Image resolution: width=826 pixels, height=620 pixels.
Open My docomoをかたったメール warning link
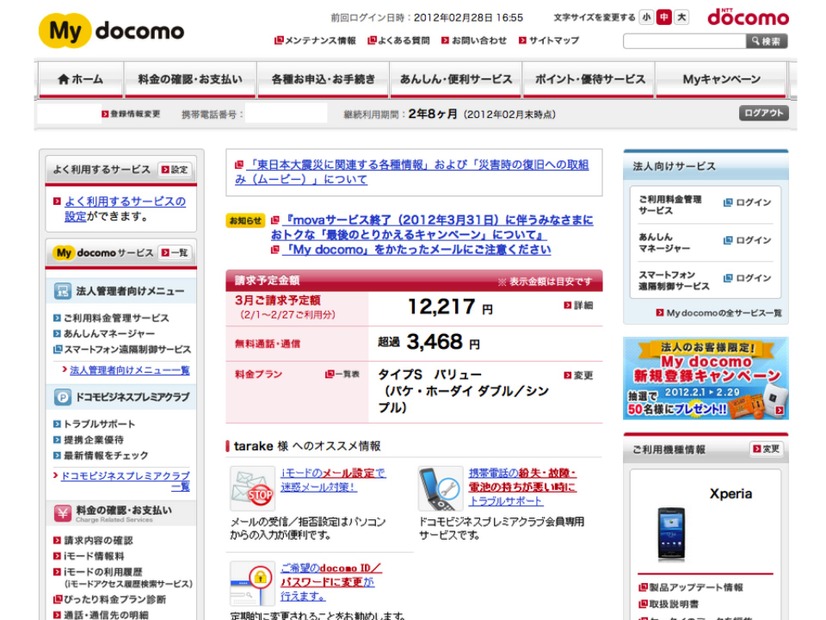point(411,250)
